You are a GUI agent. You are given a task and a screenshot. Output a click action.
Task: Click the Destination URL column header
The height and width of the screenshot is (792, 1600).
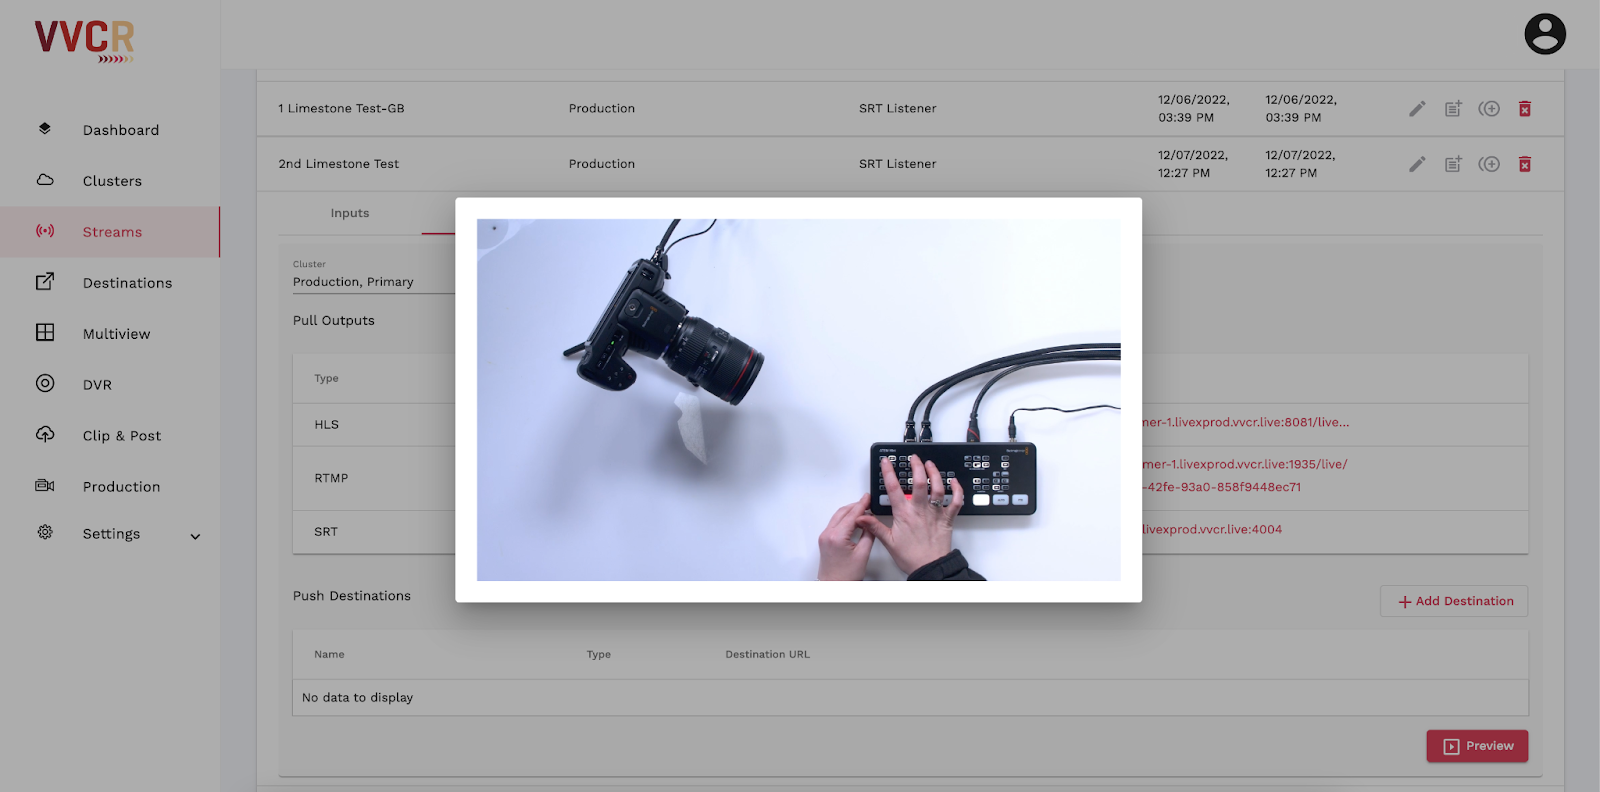[x=767, y=654]
